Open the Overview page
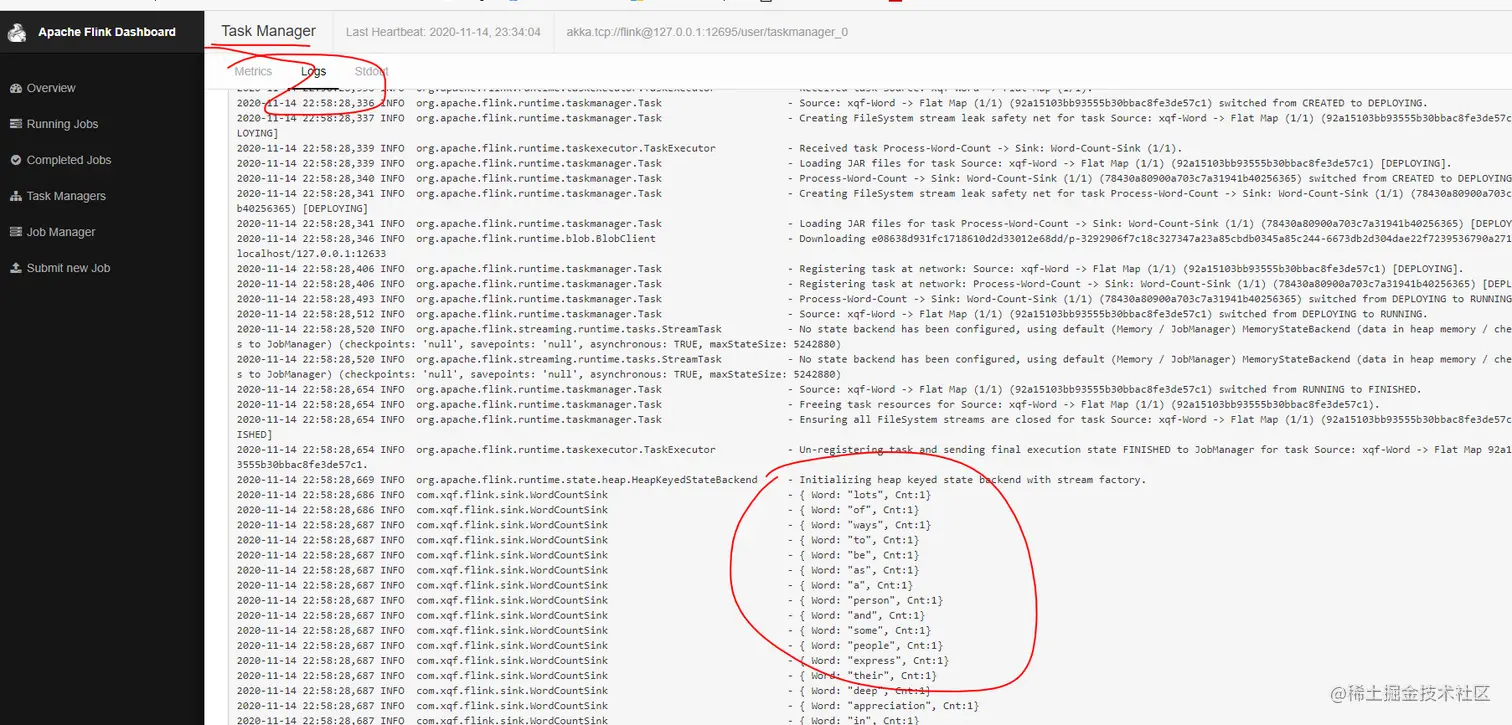This screenshot has width=1512, height=725. pyautogui.click(x=51, y=88)
